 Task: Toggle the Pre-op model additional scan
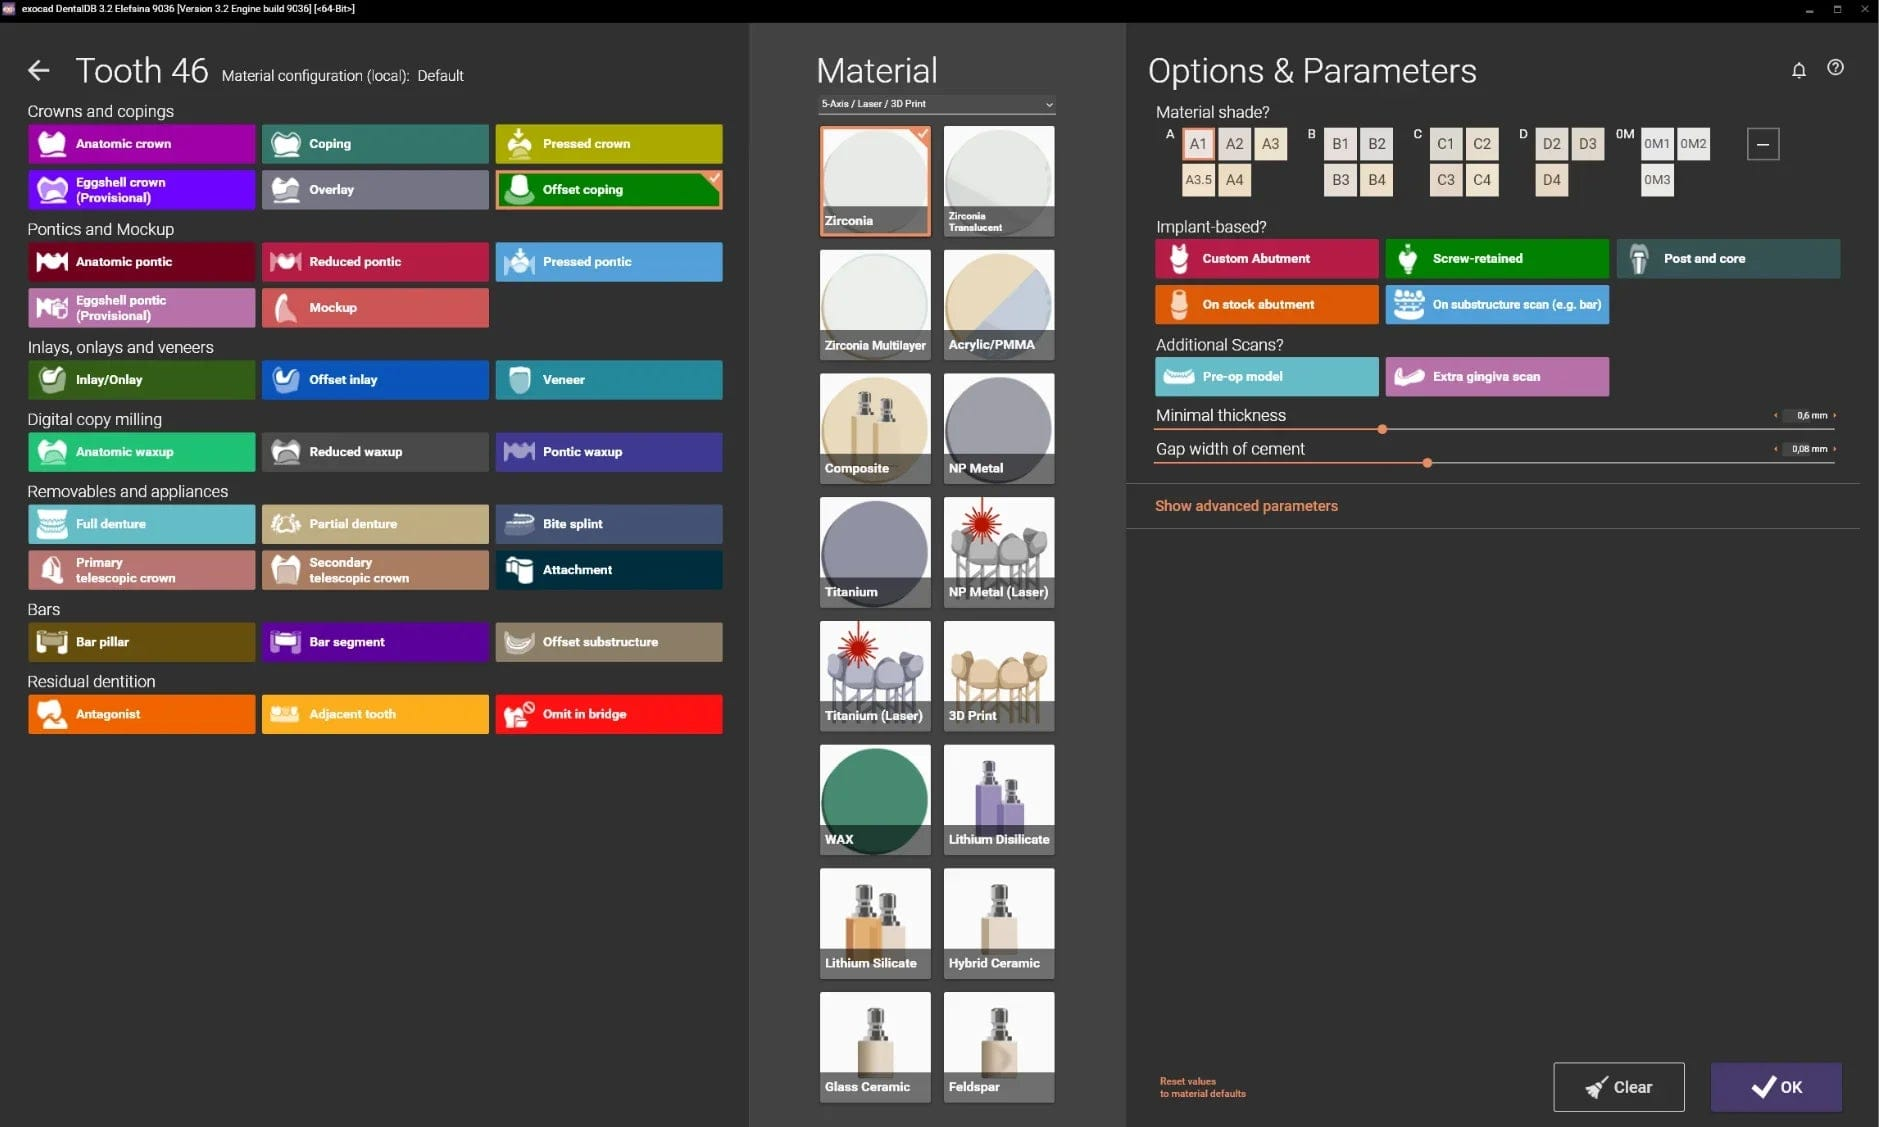[1266, 377]
